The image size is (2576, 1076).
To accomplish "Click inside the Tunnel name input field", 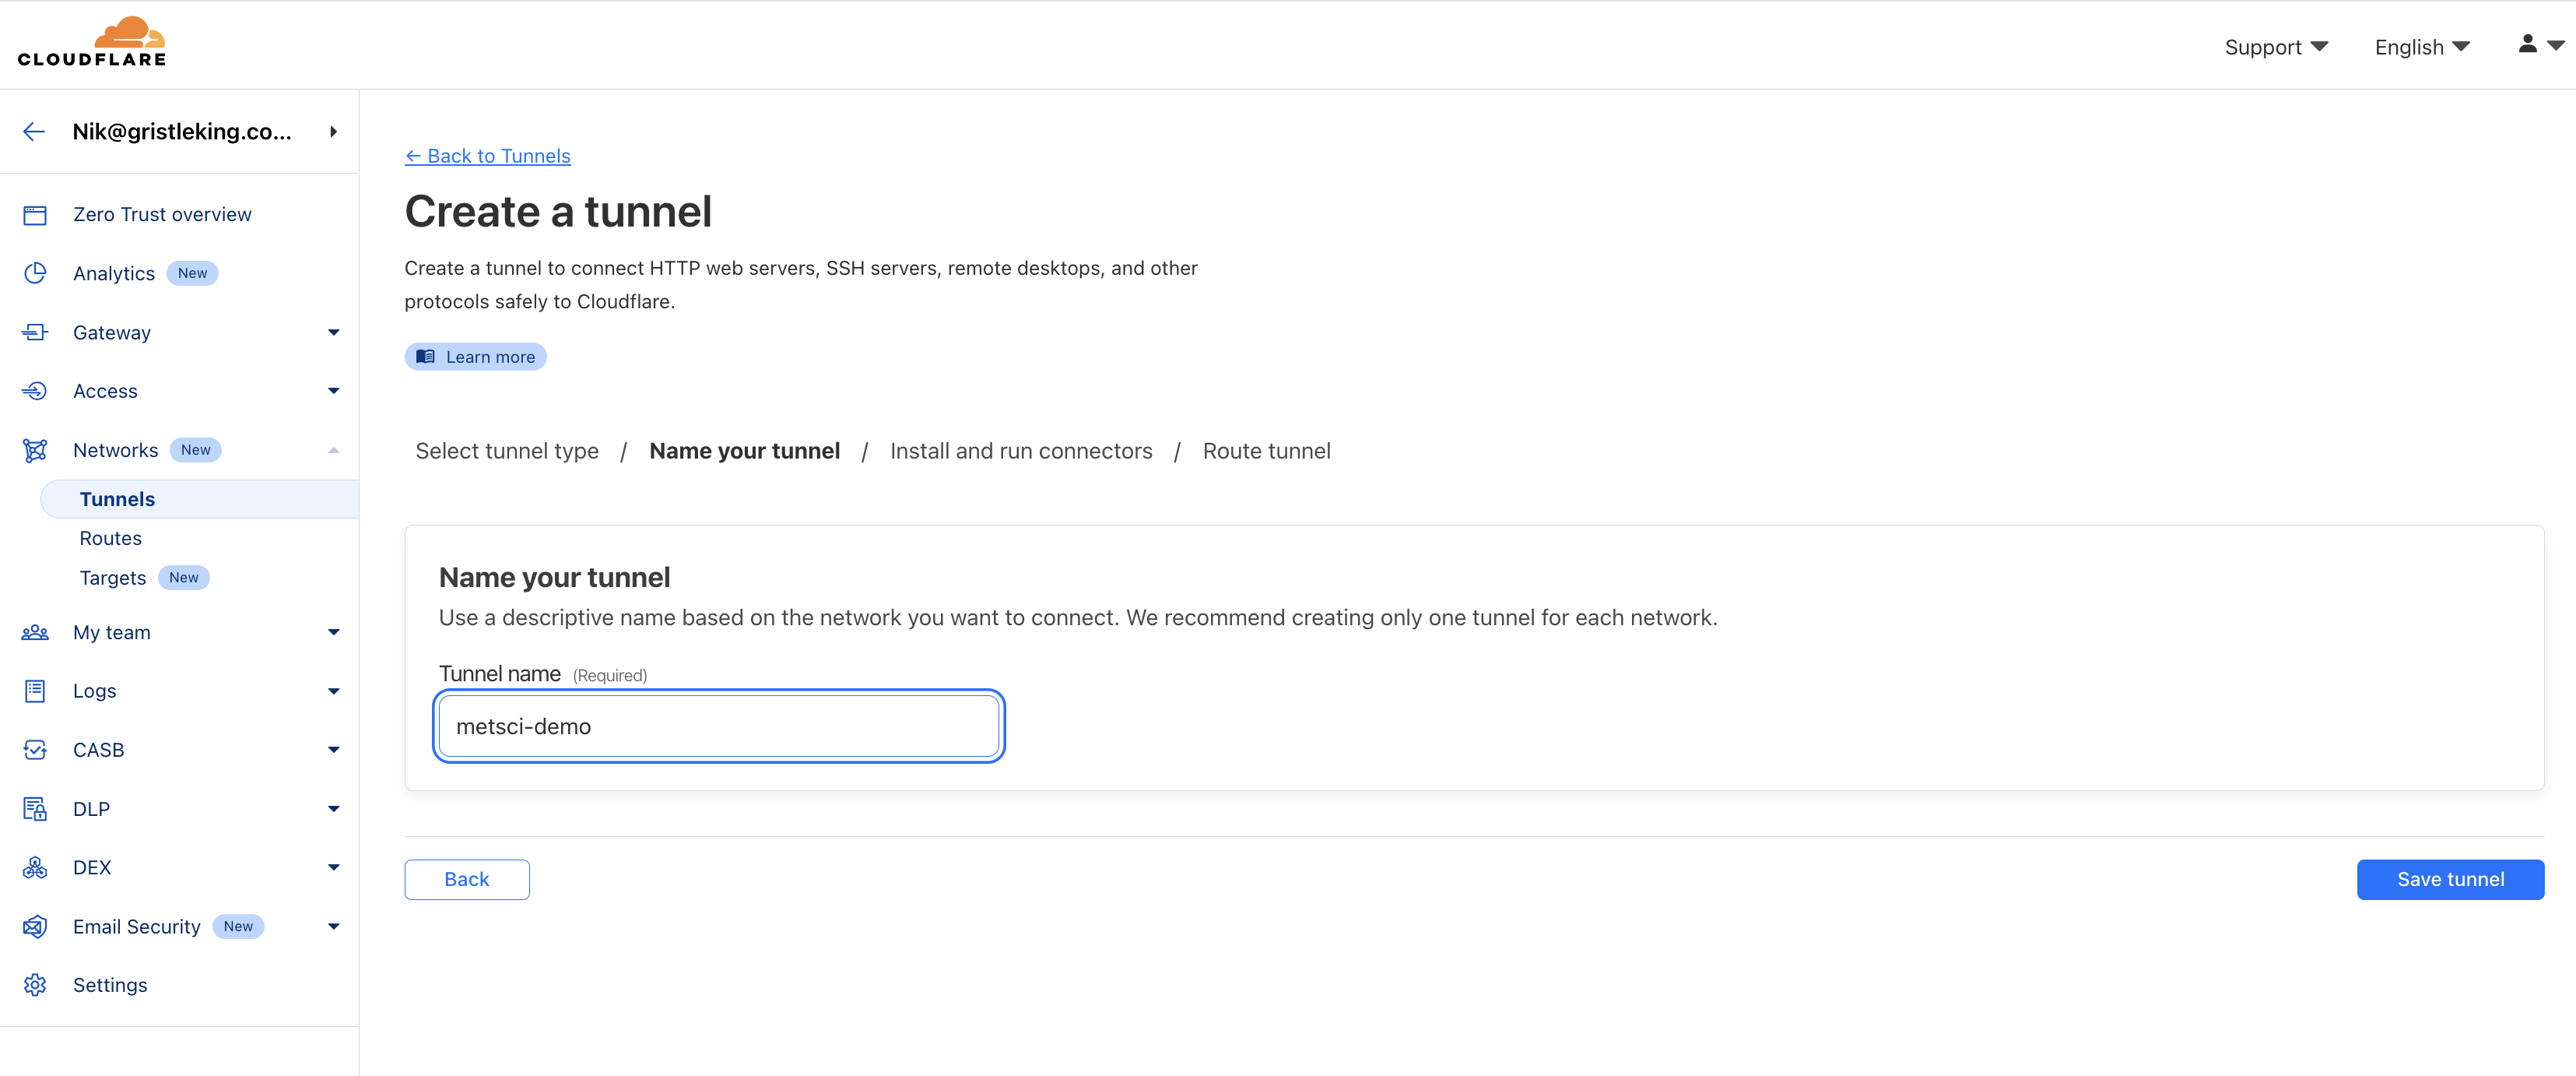I will click(x=718, y=726).
